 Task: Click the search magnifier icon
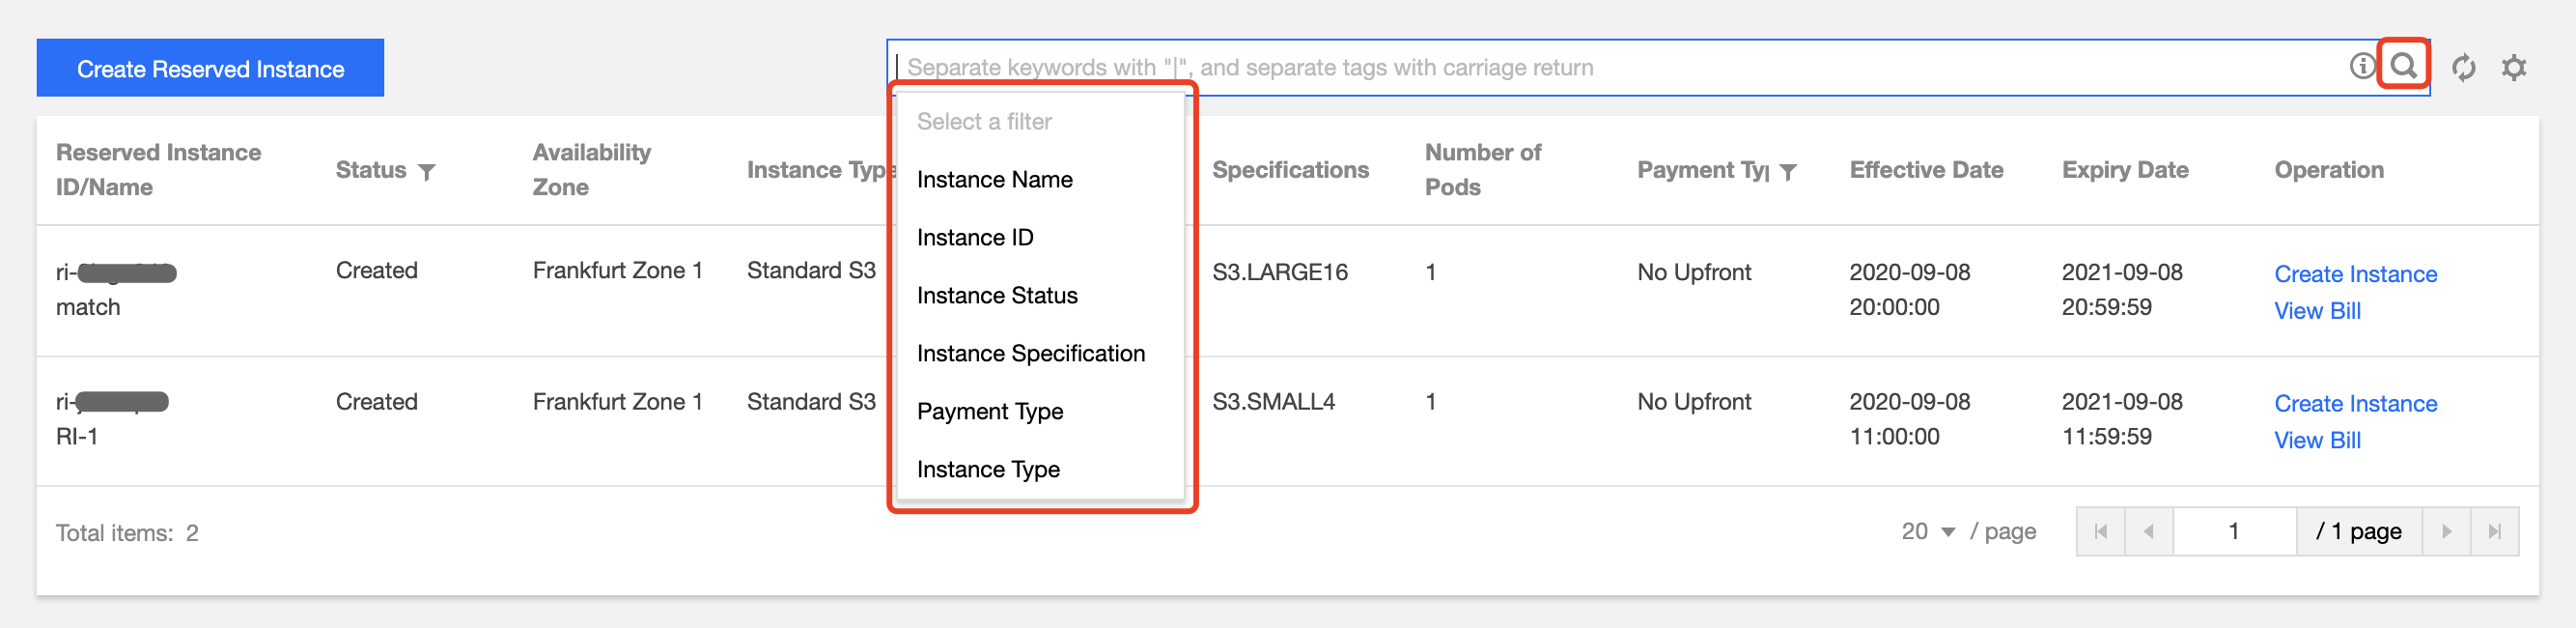tap(2403, 67)
